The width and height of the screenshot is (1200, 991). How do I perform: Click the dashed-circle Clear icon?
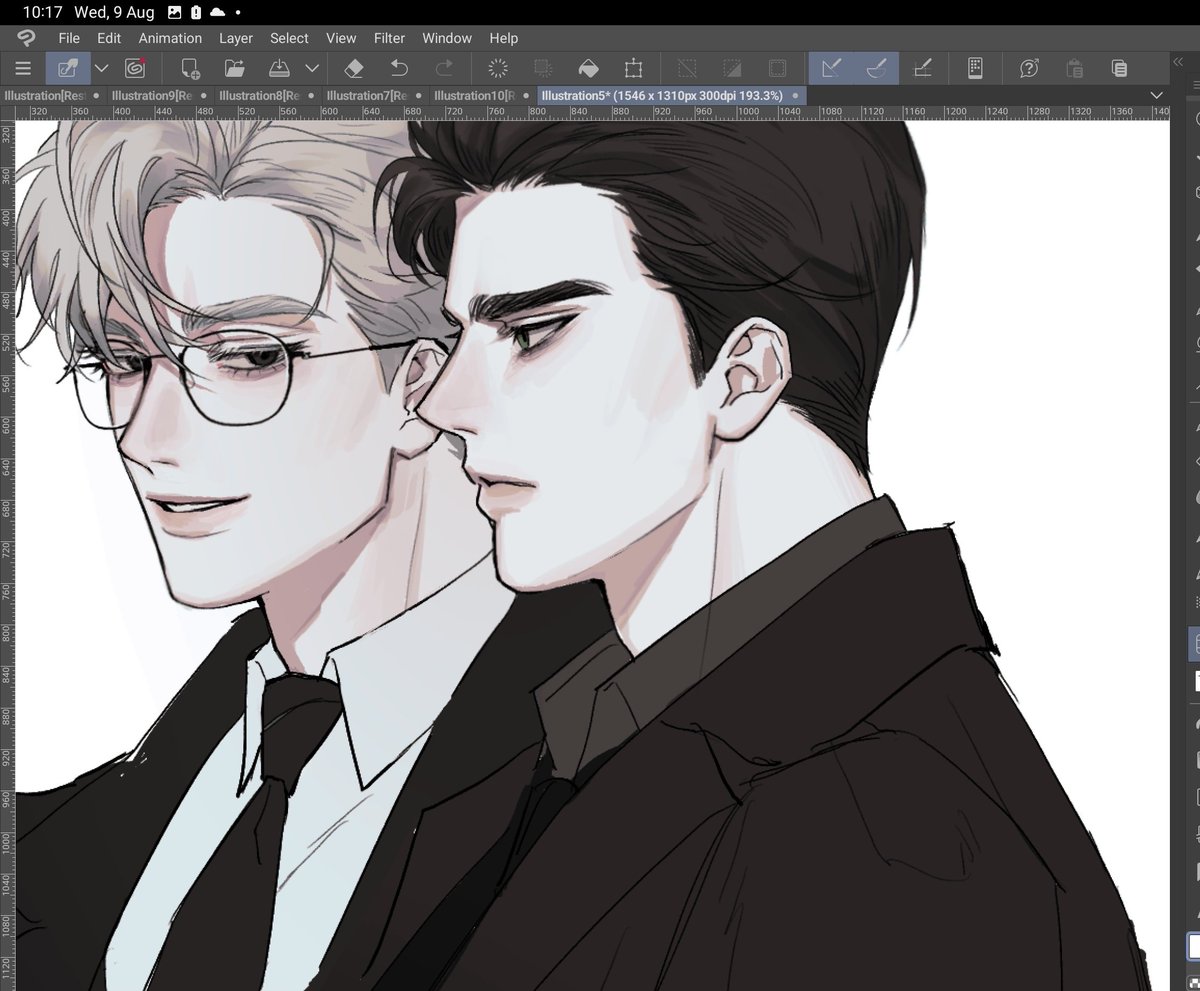point(498,68)
